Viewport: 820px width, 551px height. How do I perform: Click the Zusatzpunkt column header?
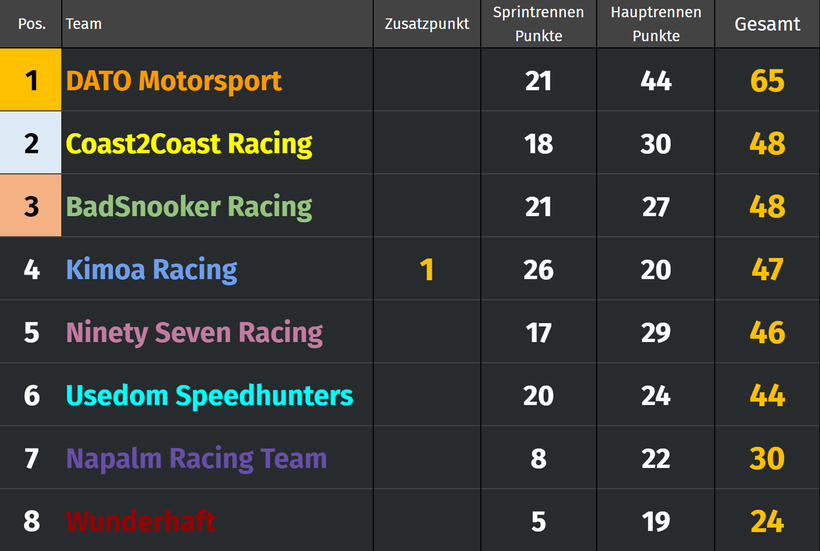pos(427,24)
